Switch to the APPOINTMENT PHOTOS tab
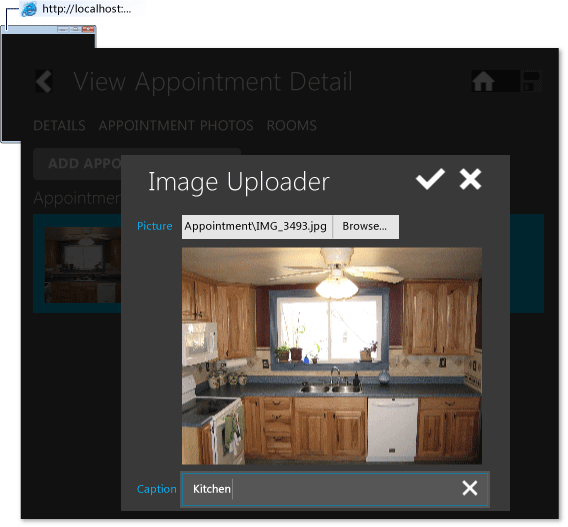The image size is (568, 527). click(x=176, y=126)
